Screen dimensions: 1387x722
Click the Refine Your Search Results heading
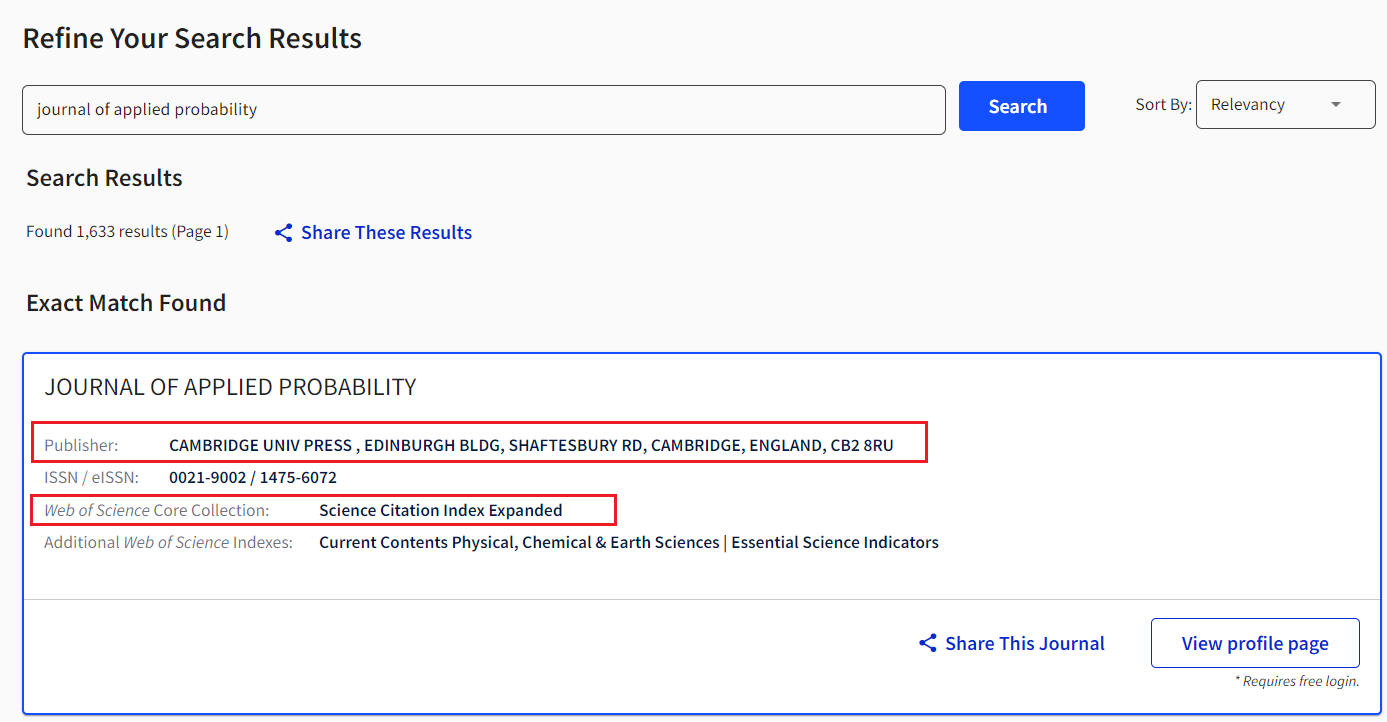[x=192, y=39]
